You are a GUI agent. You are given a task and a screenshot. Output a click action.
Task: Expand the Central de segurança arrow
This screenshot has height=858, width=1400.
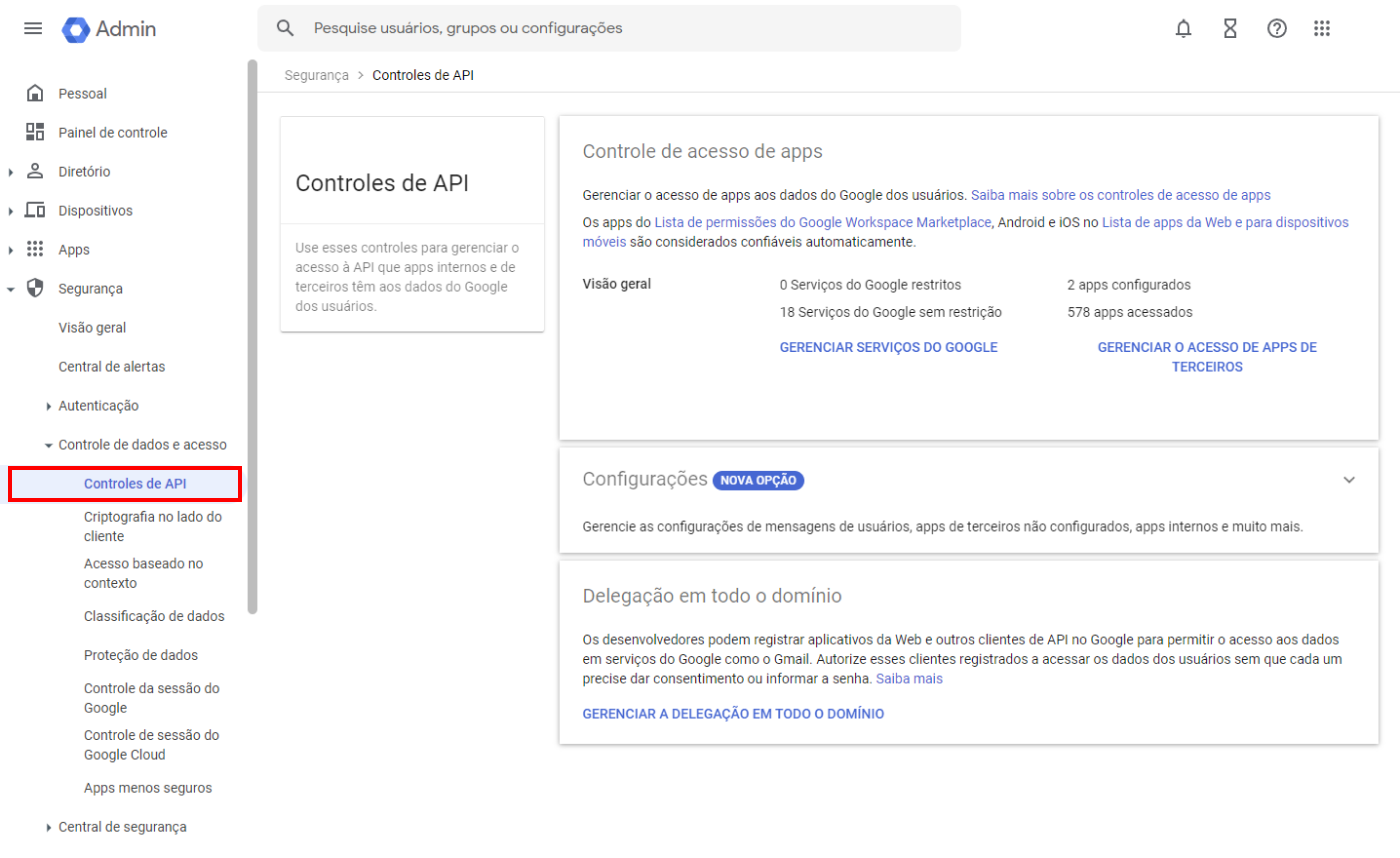pos(49,828)
